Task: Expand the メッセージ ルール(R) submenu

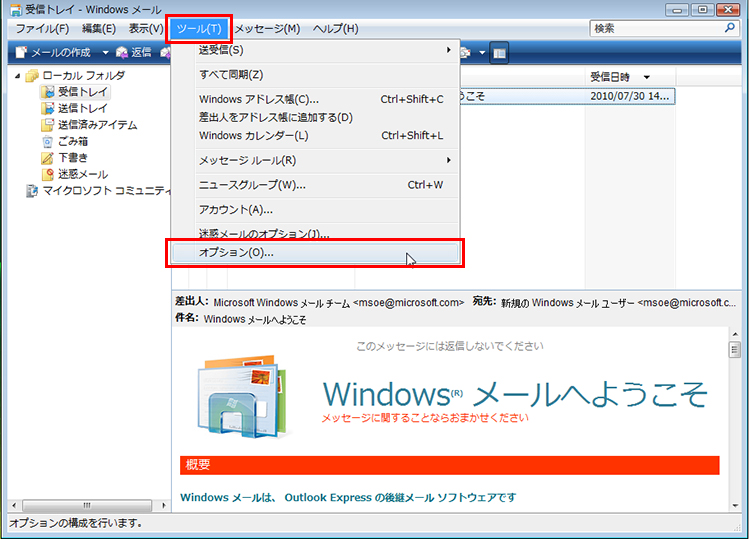Action: (316, 160)
